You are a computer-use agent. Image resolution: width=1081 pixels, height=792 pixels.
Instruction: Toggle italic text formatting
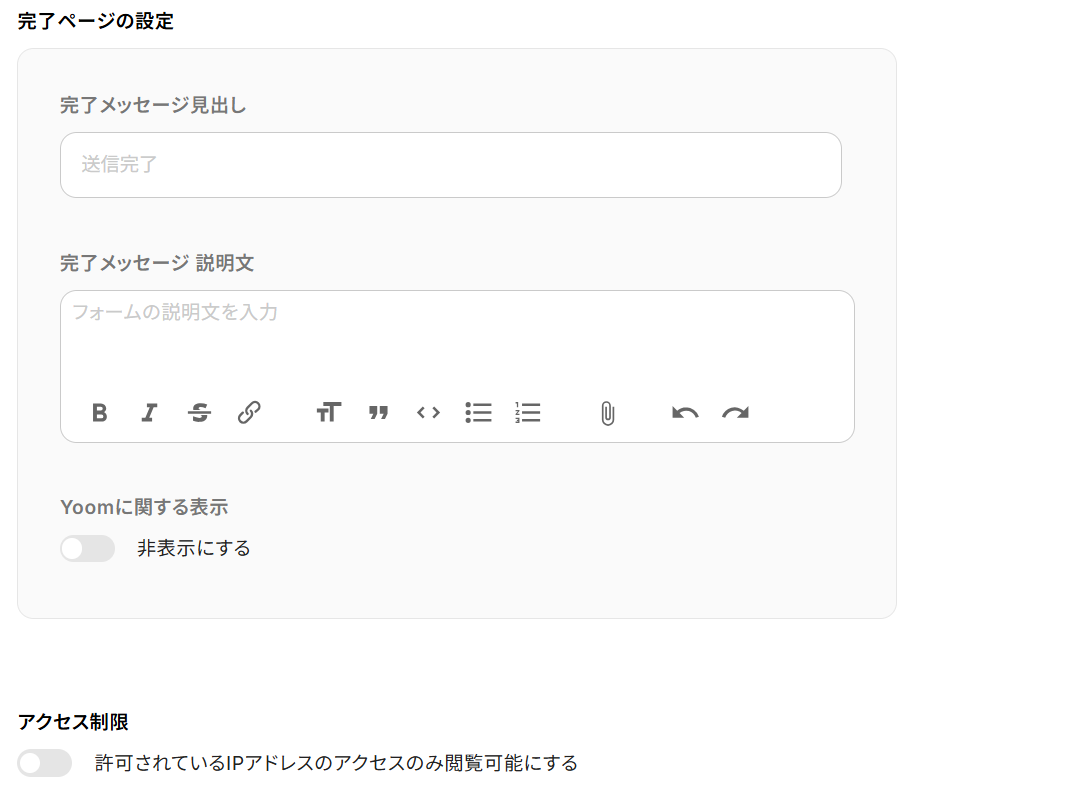(x=149, y=412)
